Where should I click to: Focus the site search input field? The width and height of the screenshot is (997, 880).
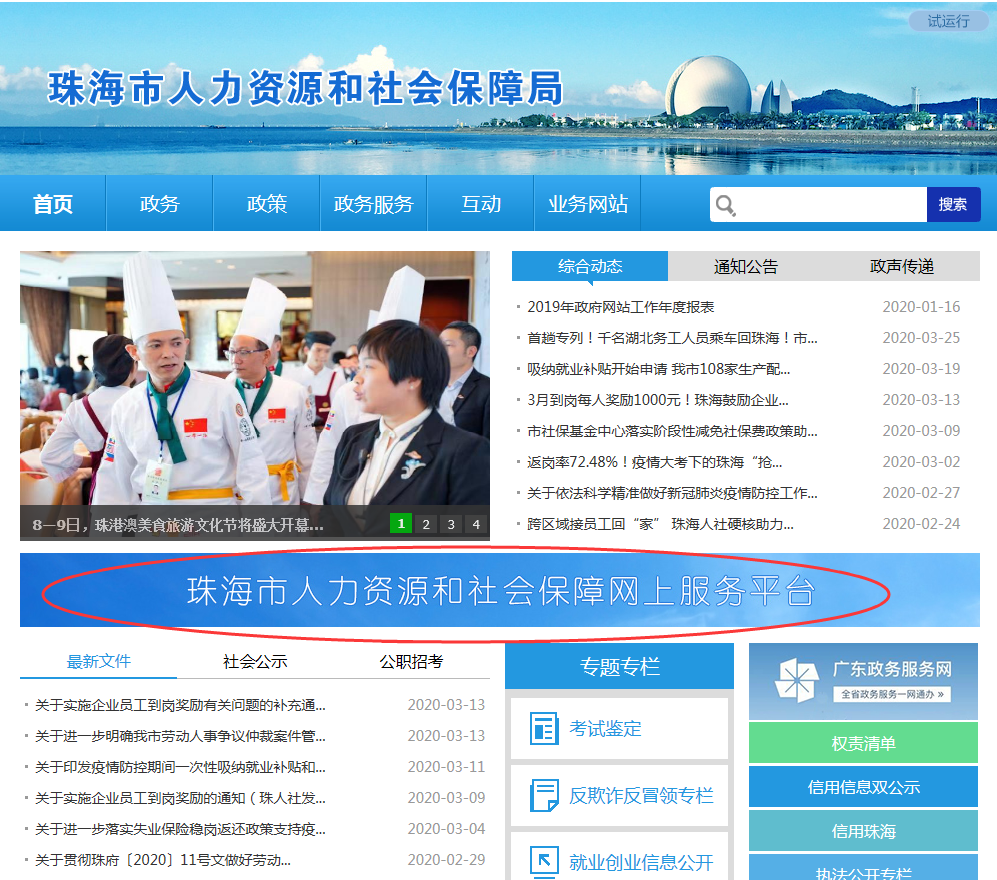[x=818, y=204]
